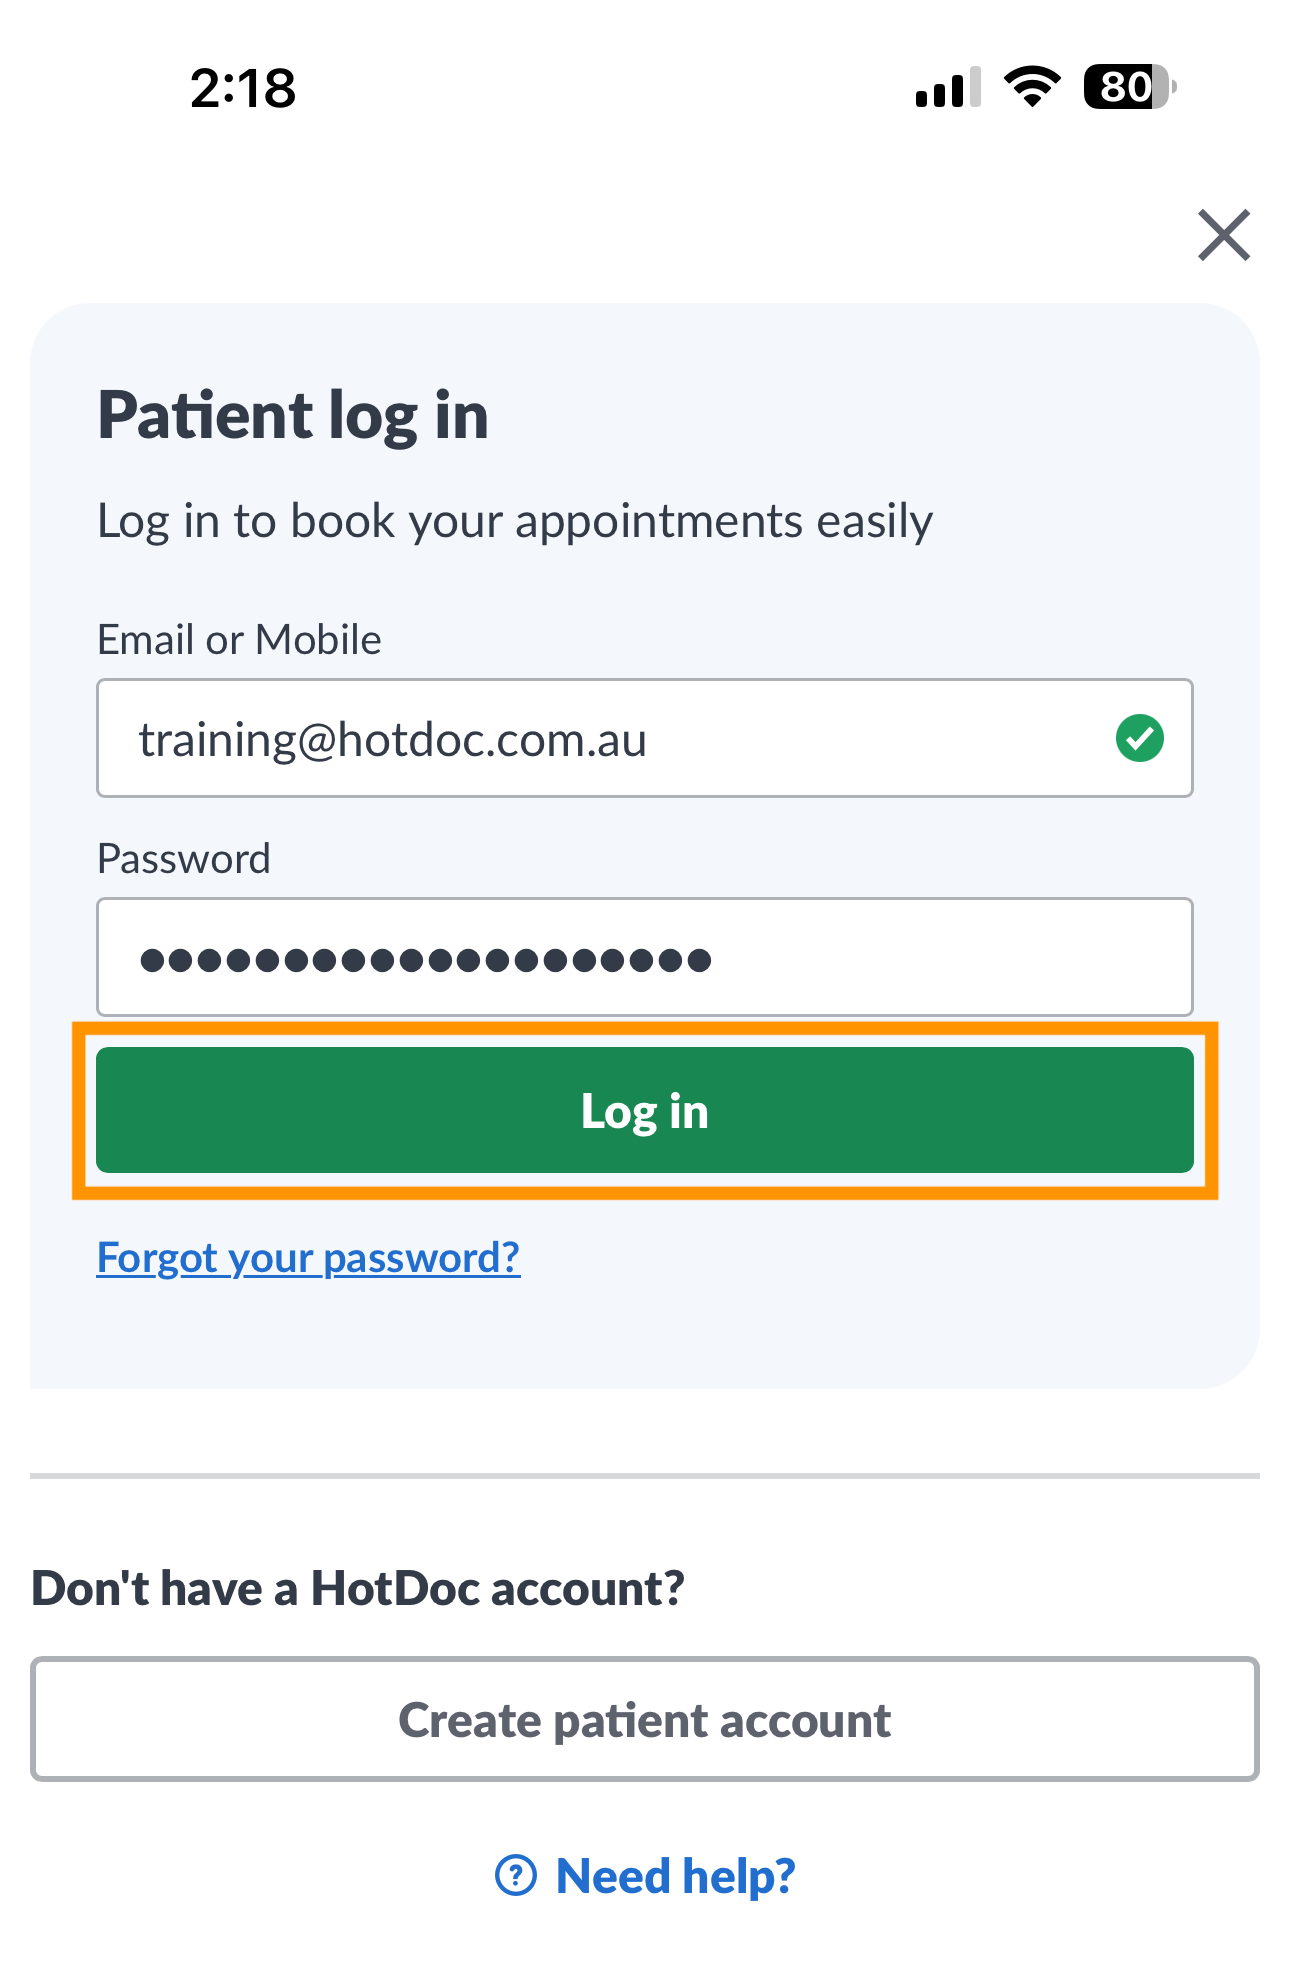Tap the Password field label
The image size is (1290, 1983).
(x=184, y=859)
